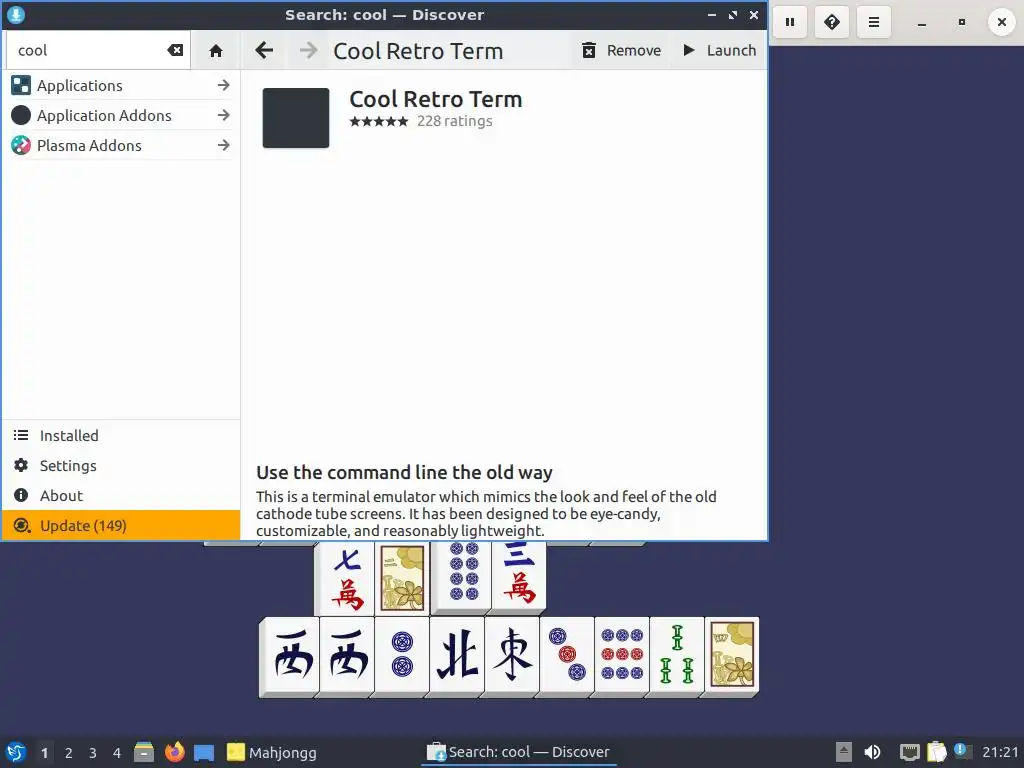Viewport: 1024px width, 768px height.
Task: Open file manager from panel
Action: [144, 752]
